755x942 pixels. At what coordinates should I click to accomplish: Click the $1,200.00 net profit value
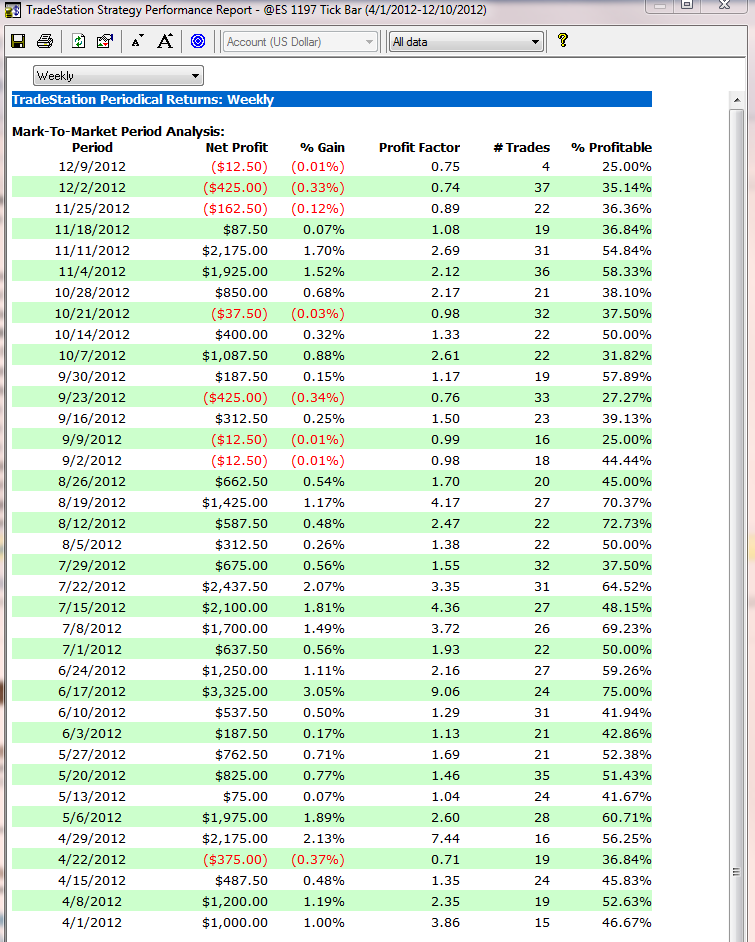click(x=235, y=903)
